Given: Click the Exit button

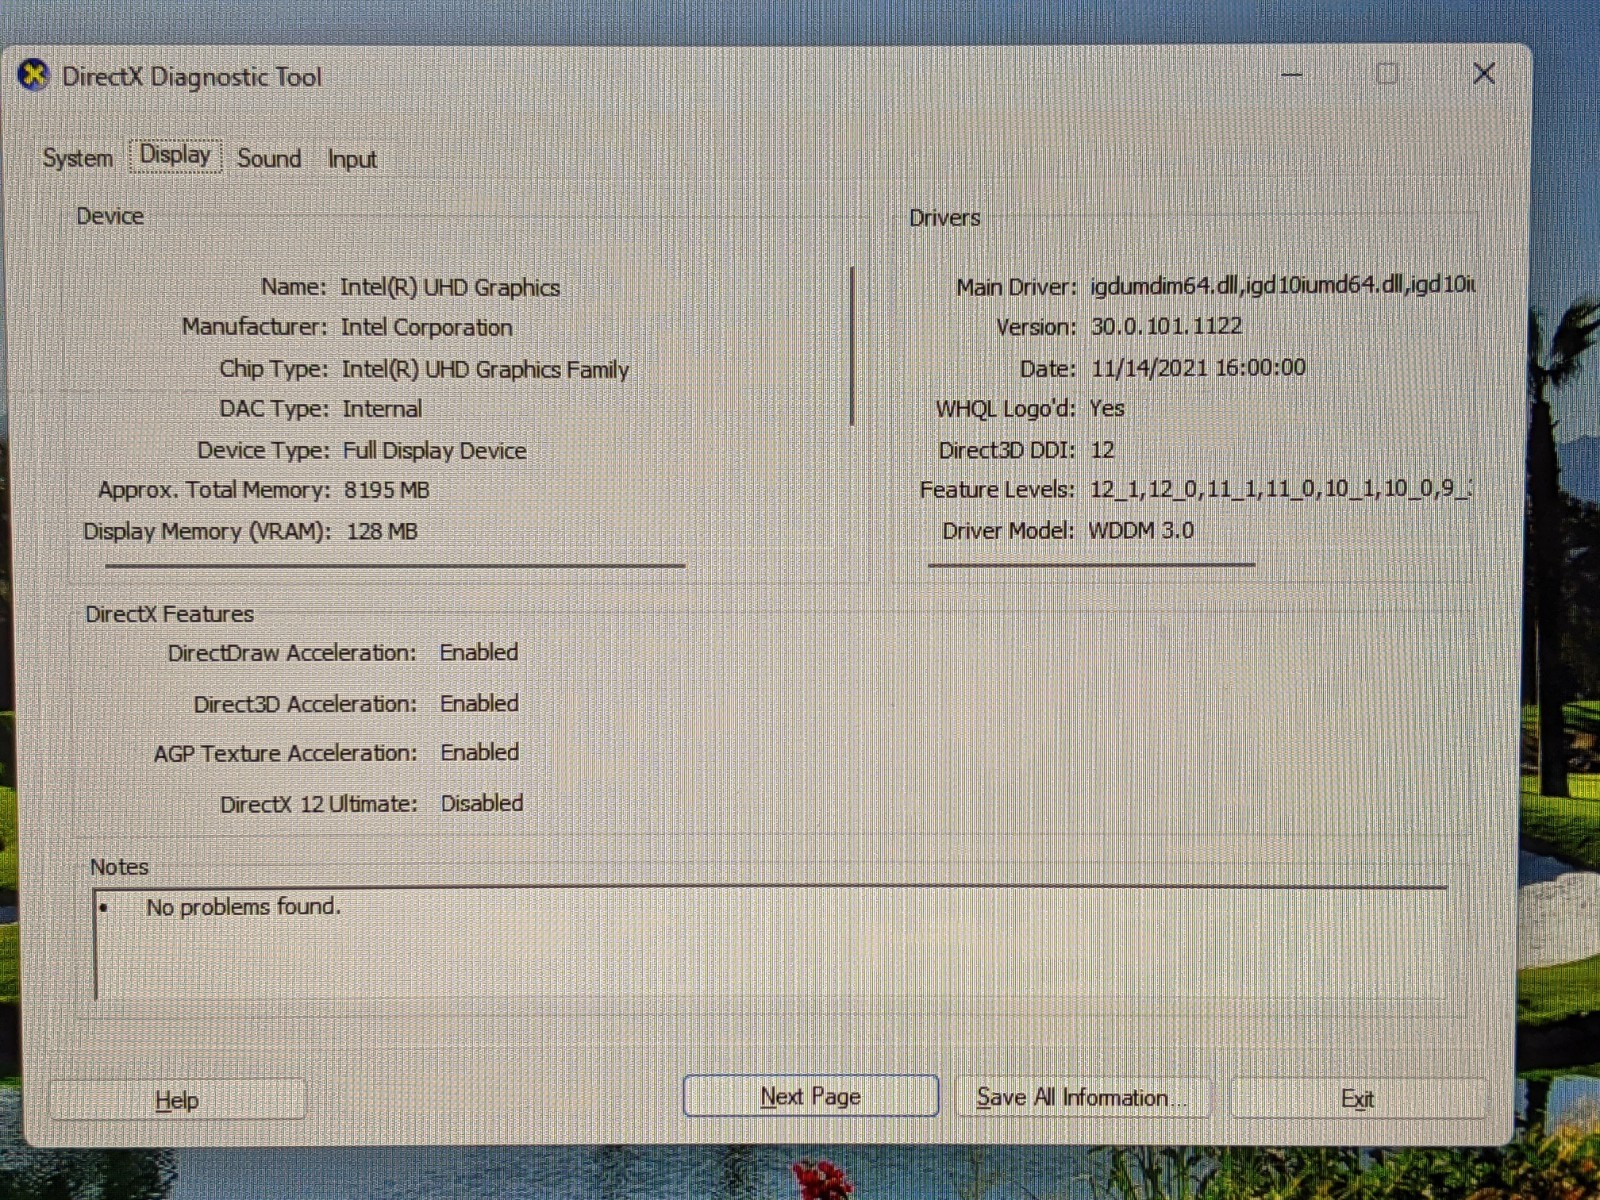Looking at the screenshot, I should (1357, 1098).
